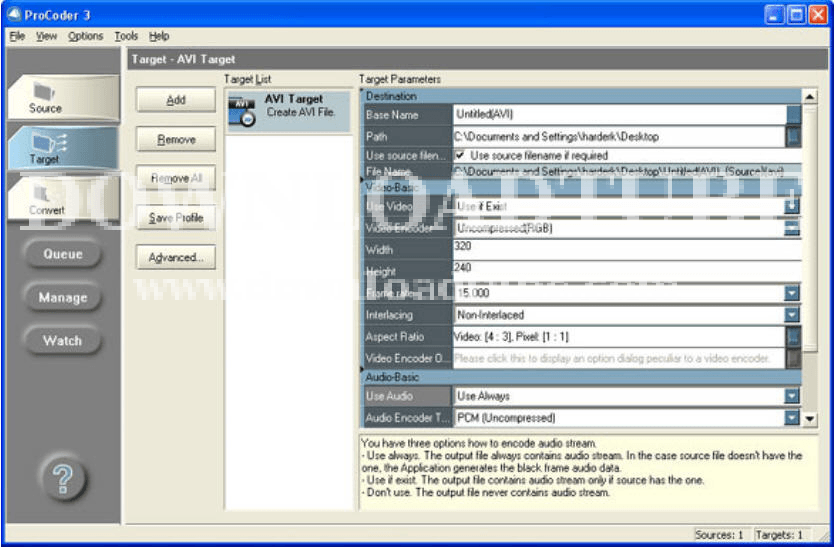Click the Sources: 1 status entry
The height and width of the screenshot is (547, 836).
pyautogui.click(x=719, y=535)
